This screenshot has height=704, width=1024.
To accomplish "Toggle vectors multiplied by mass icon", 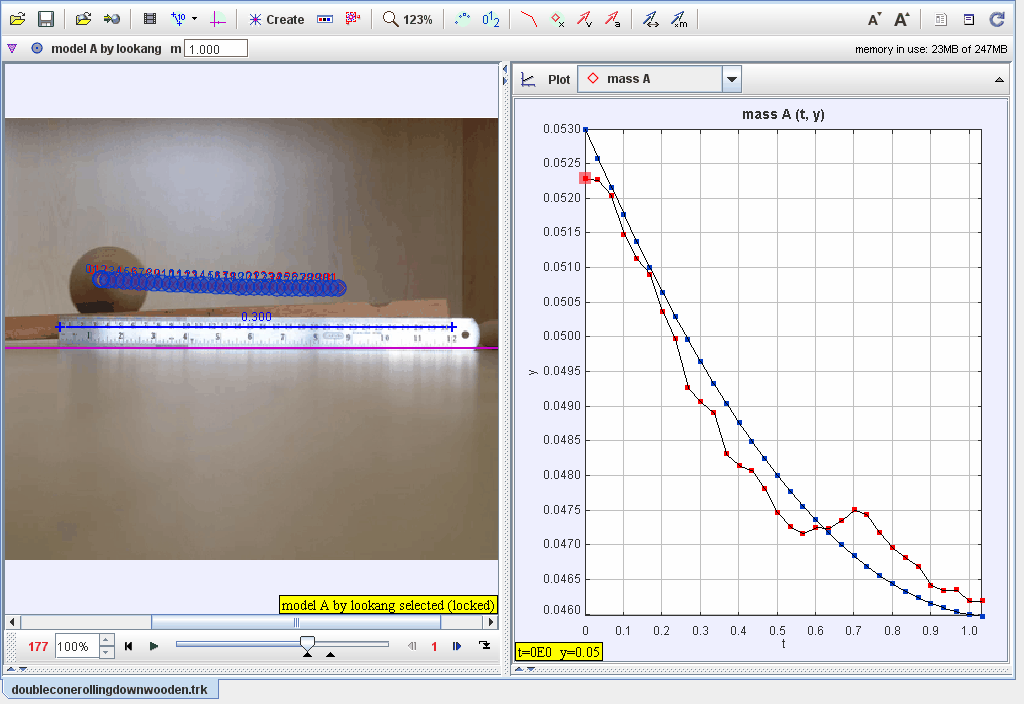I will pyautogui.click(x=679, y=19).
